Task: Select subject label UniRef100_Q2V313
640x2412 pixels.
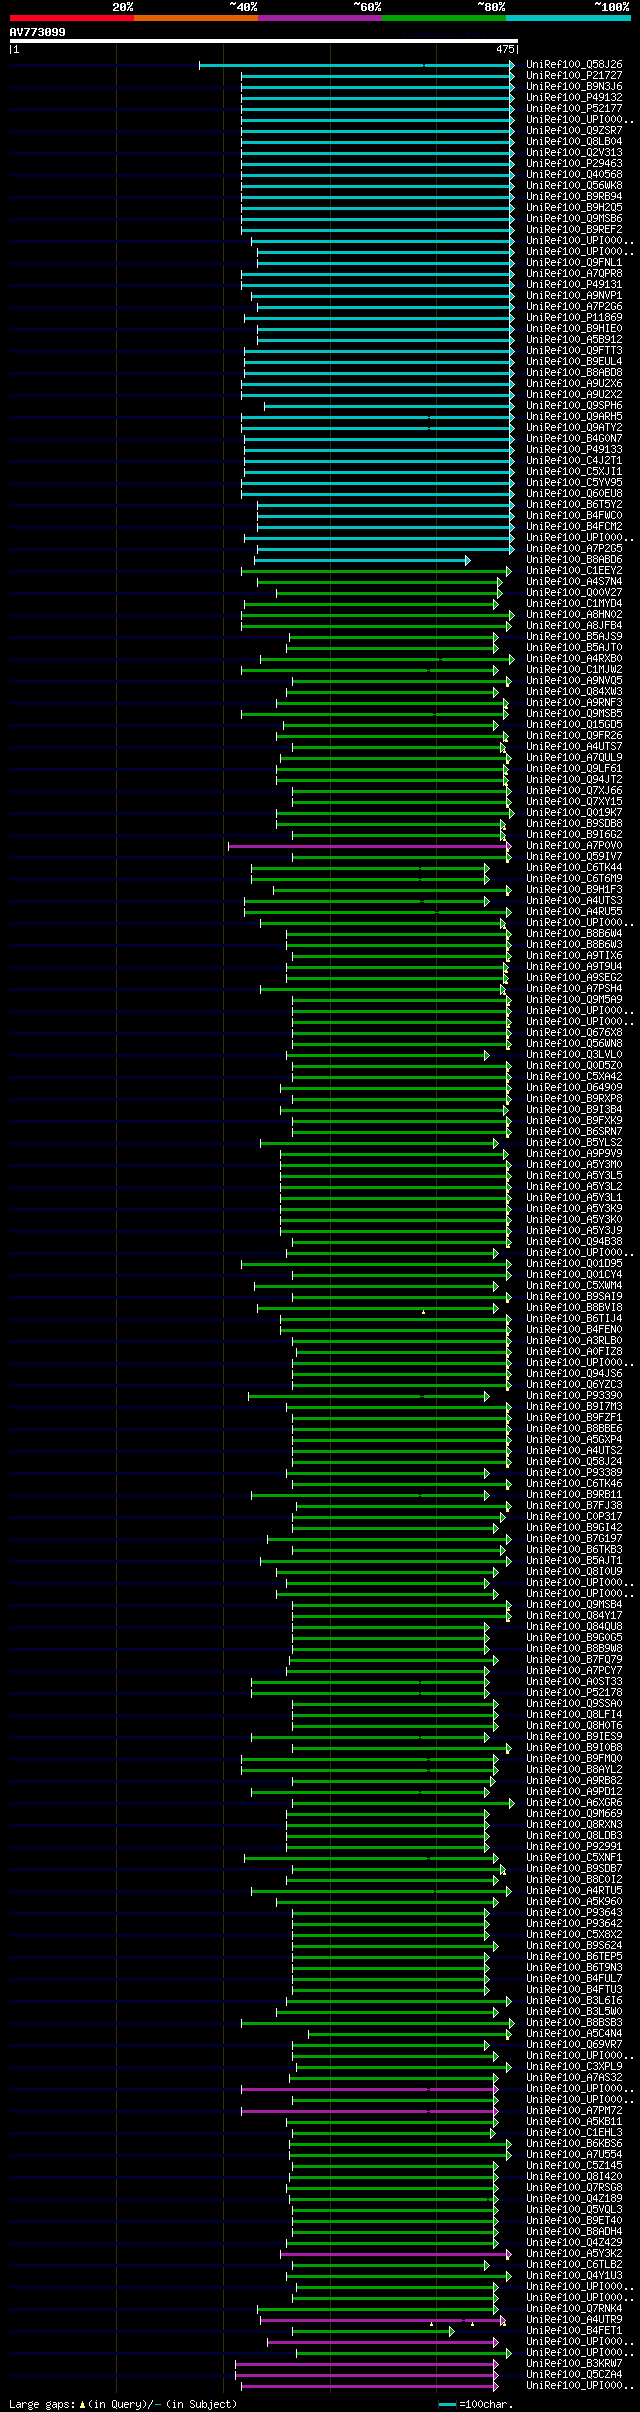Action: click(574, 153)
